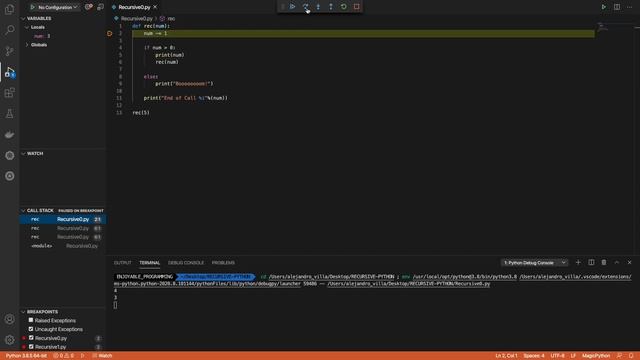This screenshot has width=640, height=360.
Task: Open the Manage gear in activity bar
Action: click(9, 340)
